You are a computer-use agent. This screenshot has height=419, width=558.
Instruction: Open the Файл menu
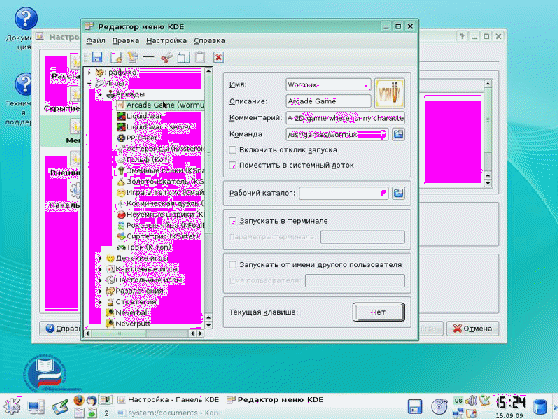click(x=96, y=41)
